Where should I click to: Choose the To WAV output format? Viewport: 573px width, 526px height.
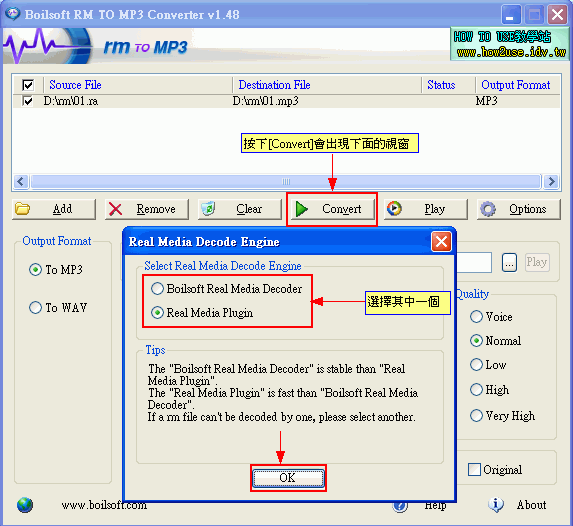tap(35, 308)
